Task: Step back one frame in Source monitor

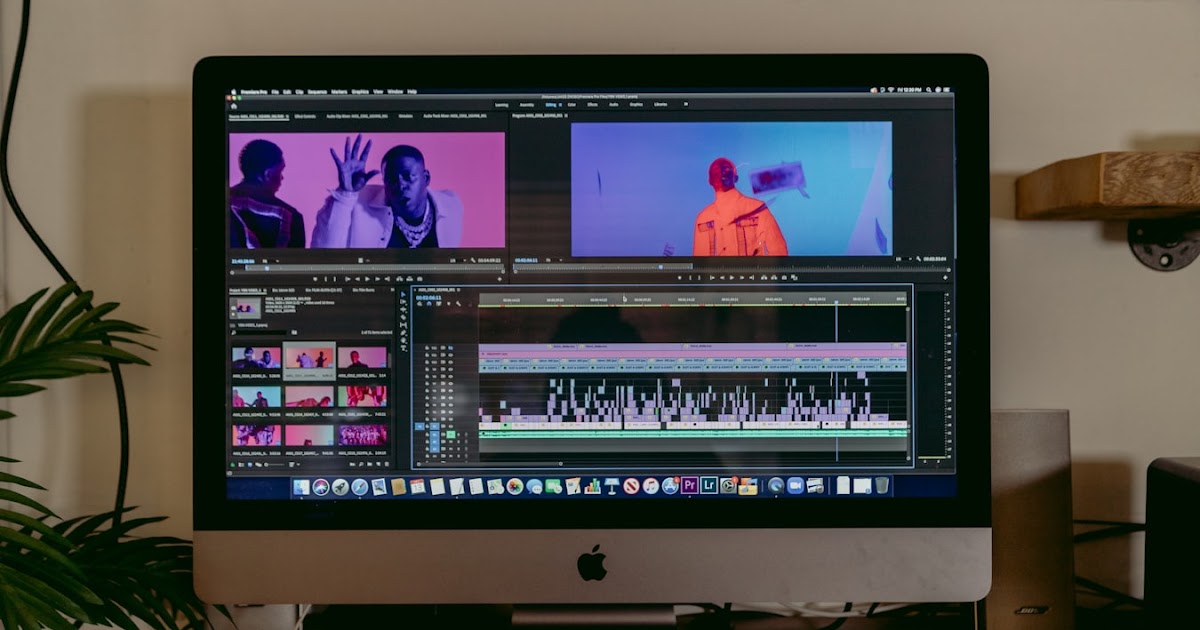Action: pos(357,279)
